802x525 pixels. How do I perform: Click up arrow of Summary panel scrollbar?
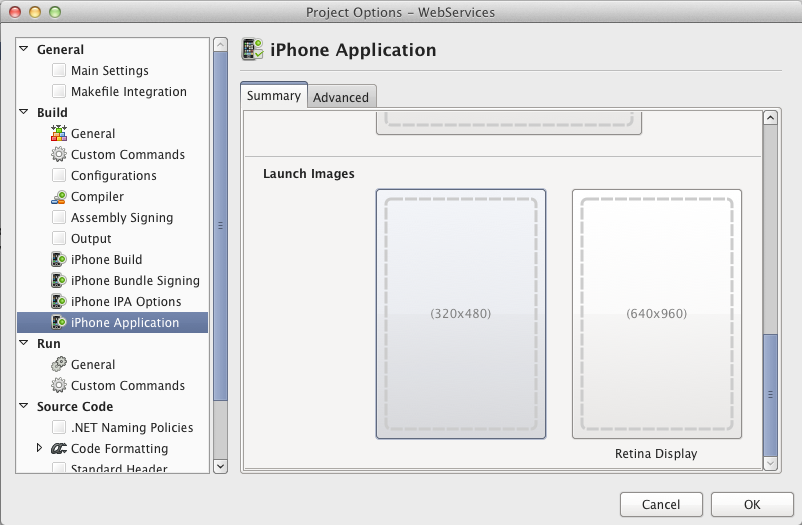point(770,118)
